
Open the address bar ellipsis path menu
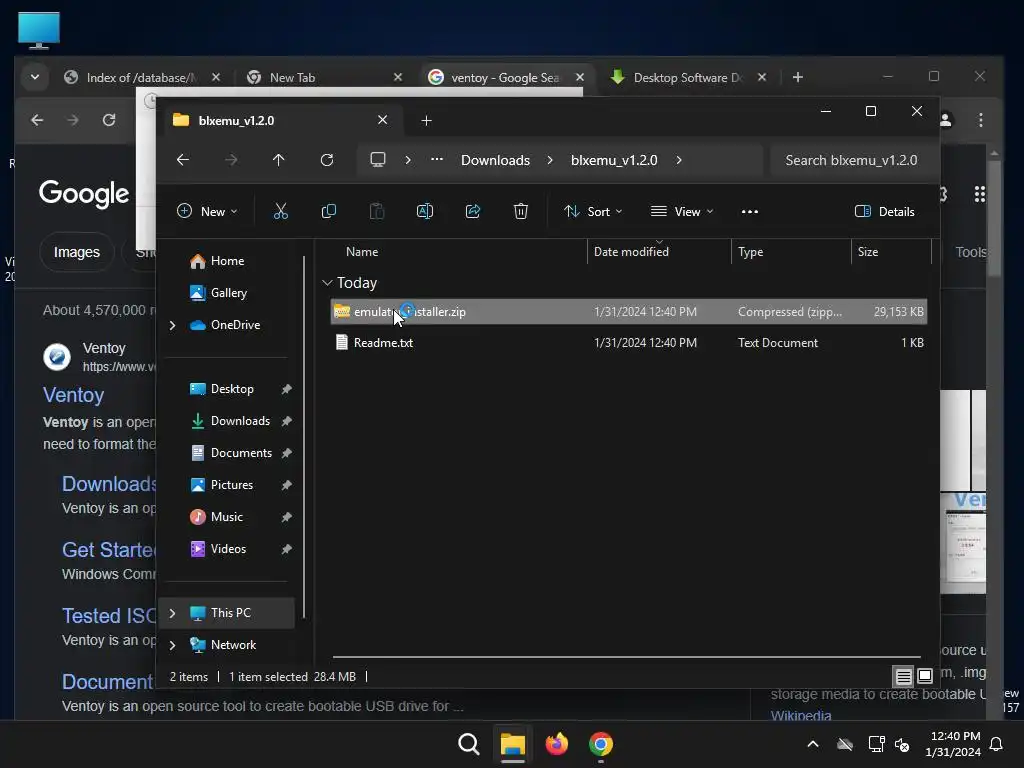[437, 159]
